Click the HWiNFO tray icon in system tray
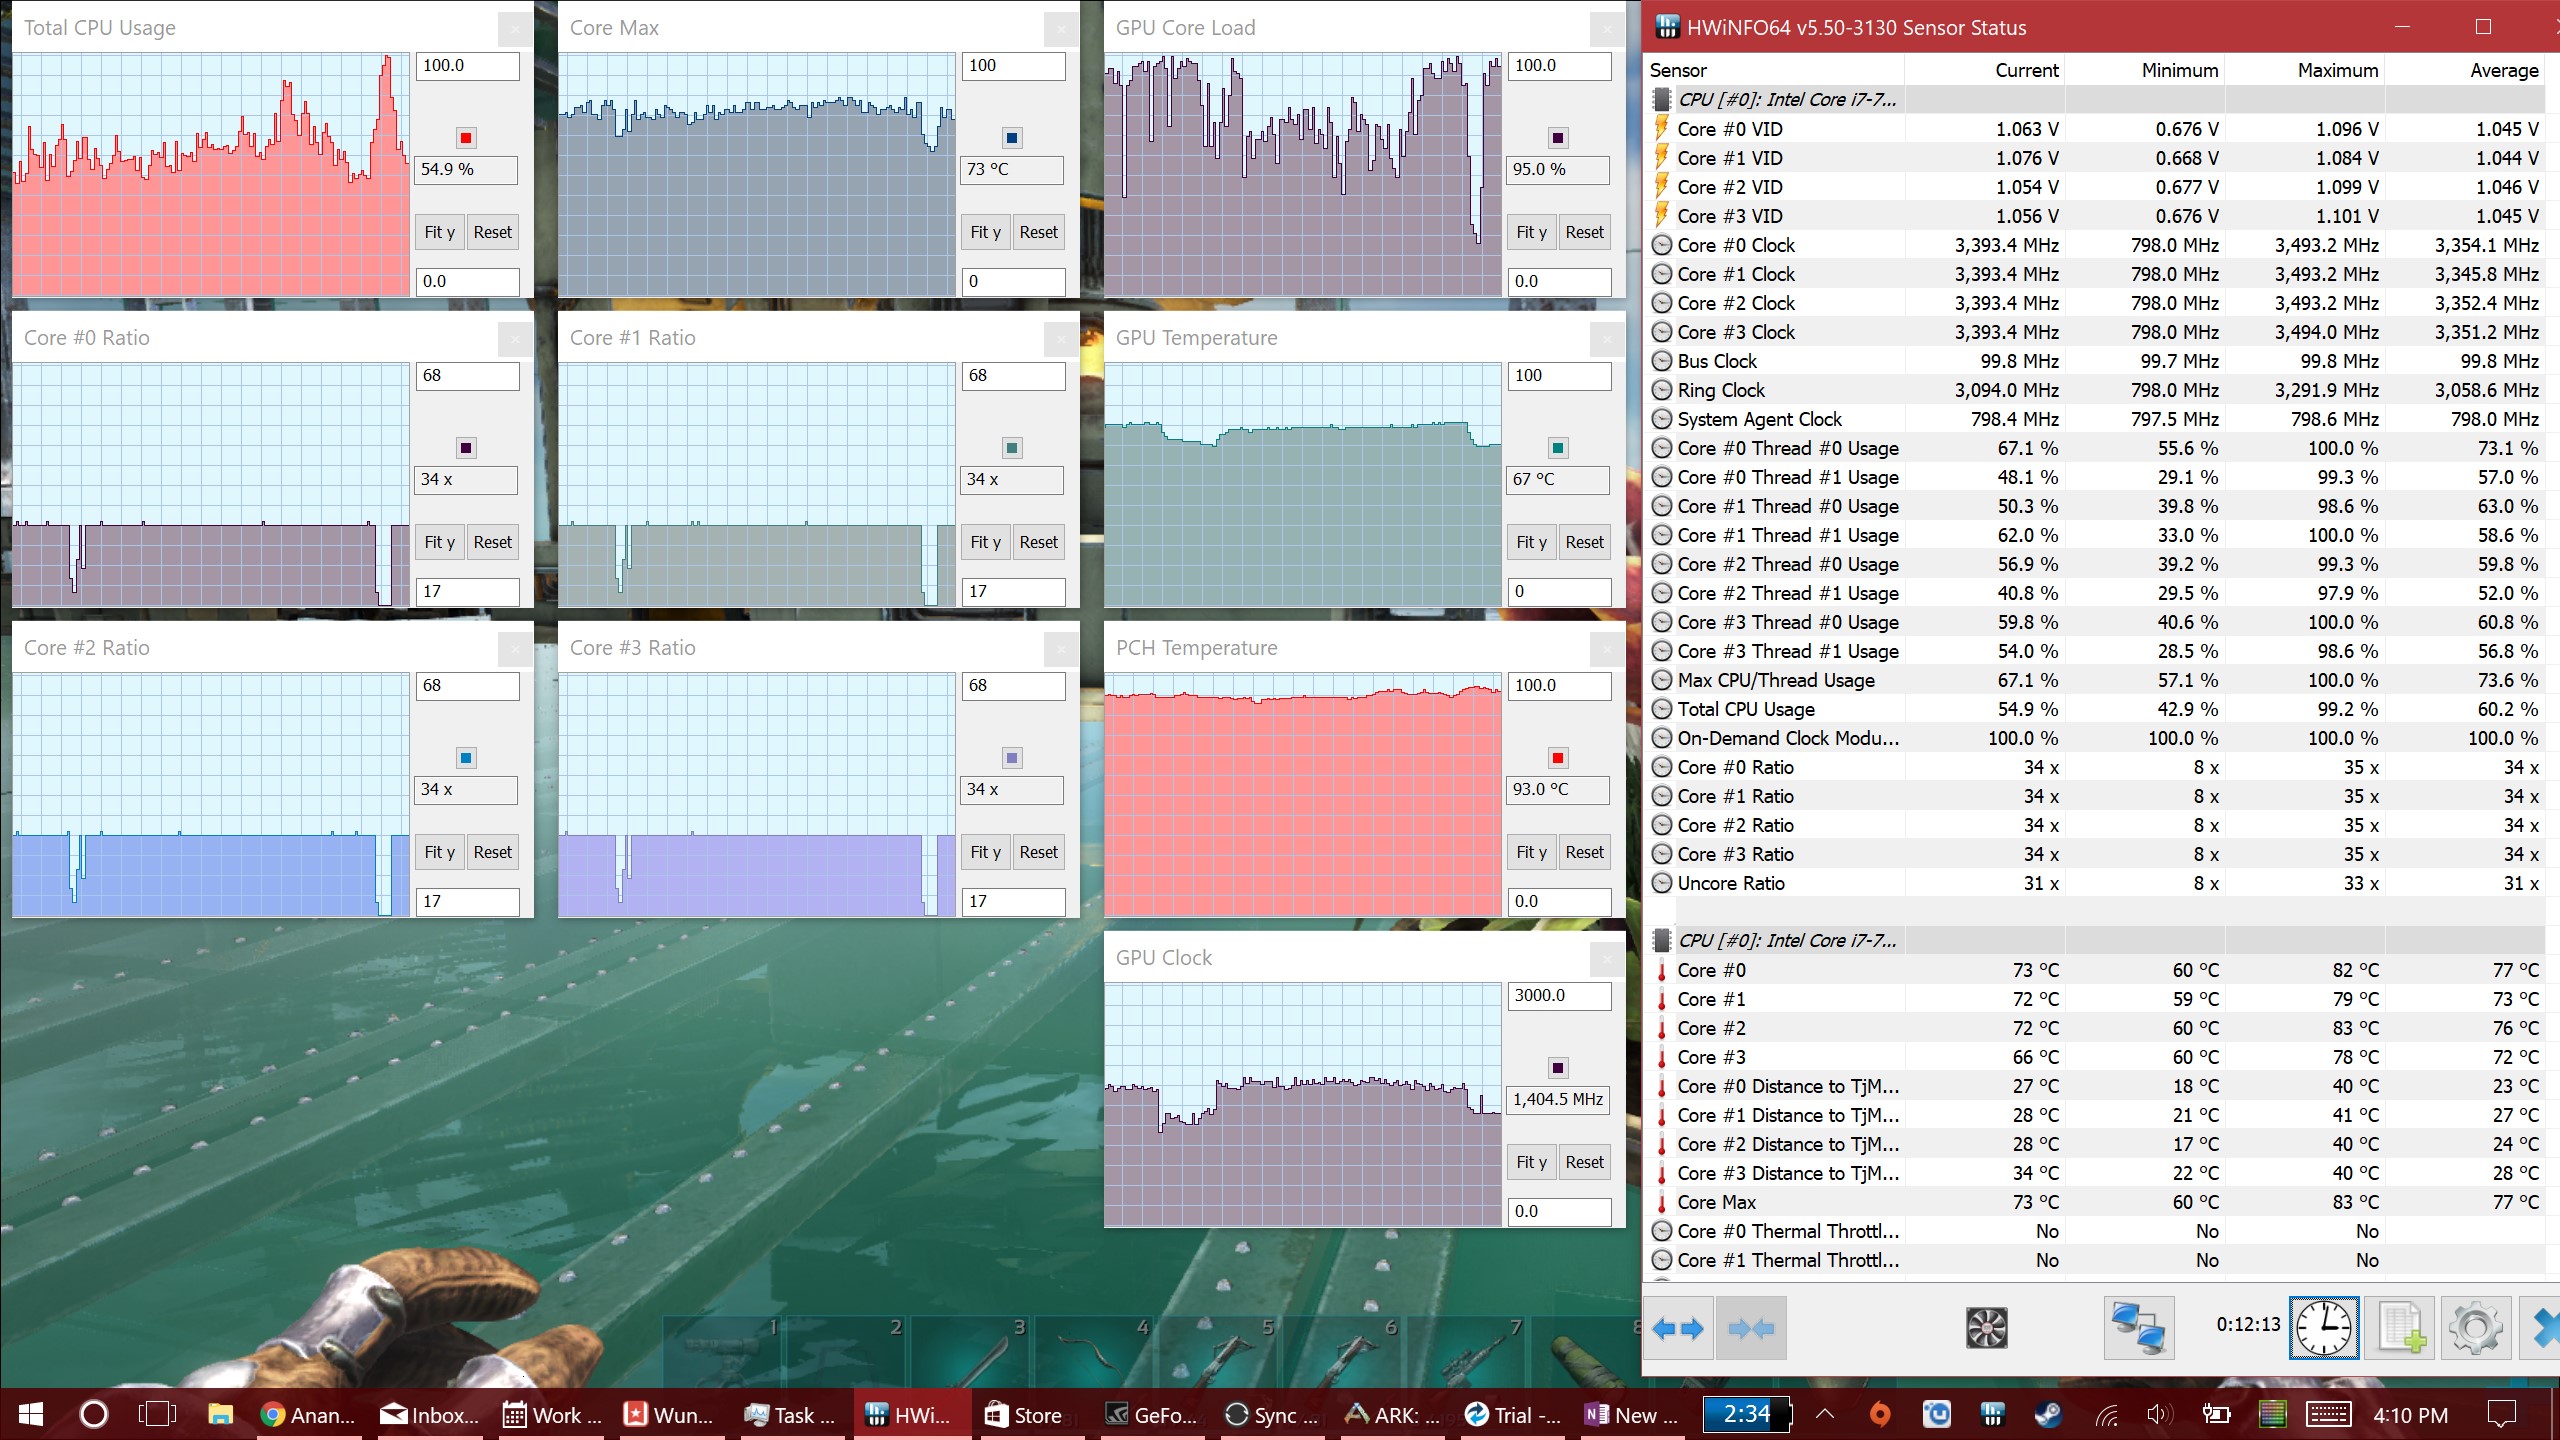Screen dimensions: 2560x1440 coord(1993,1414)
